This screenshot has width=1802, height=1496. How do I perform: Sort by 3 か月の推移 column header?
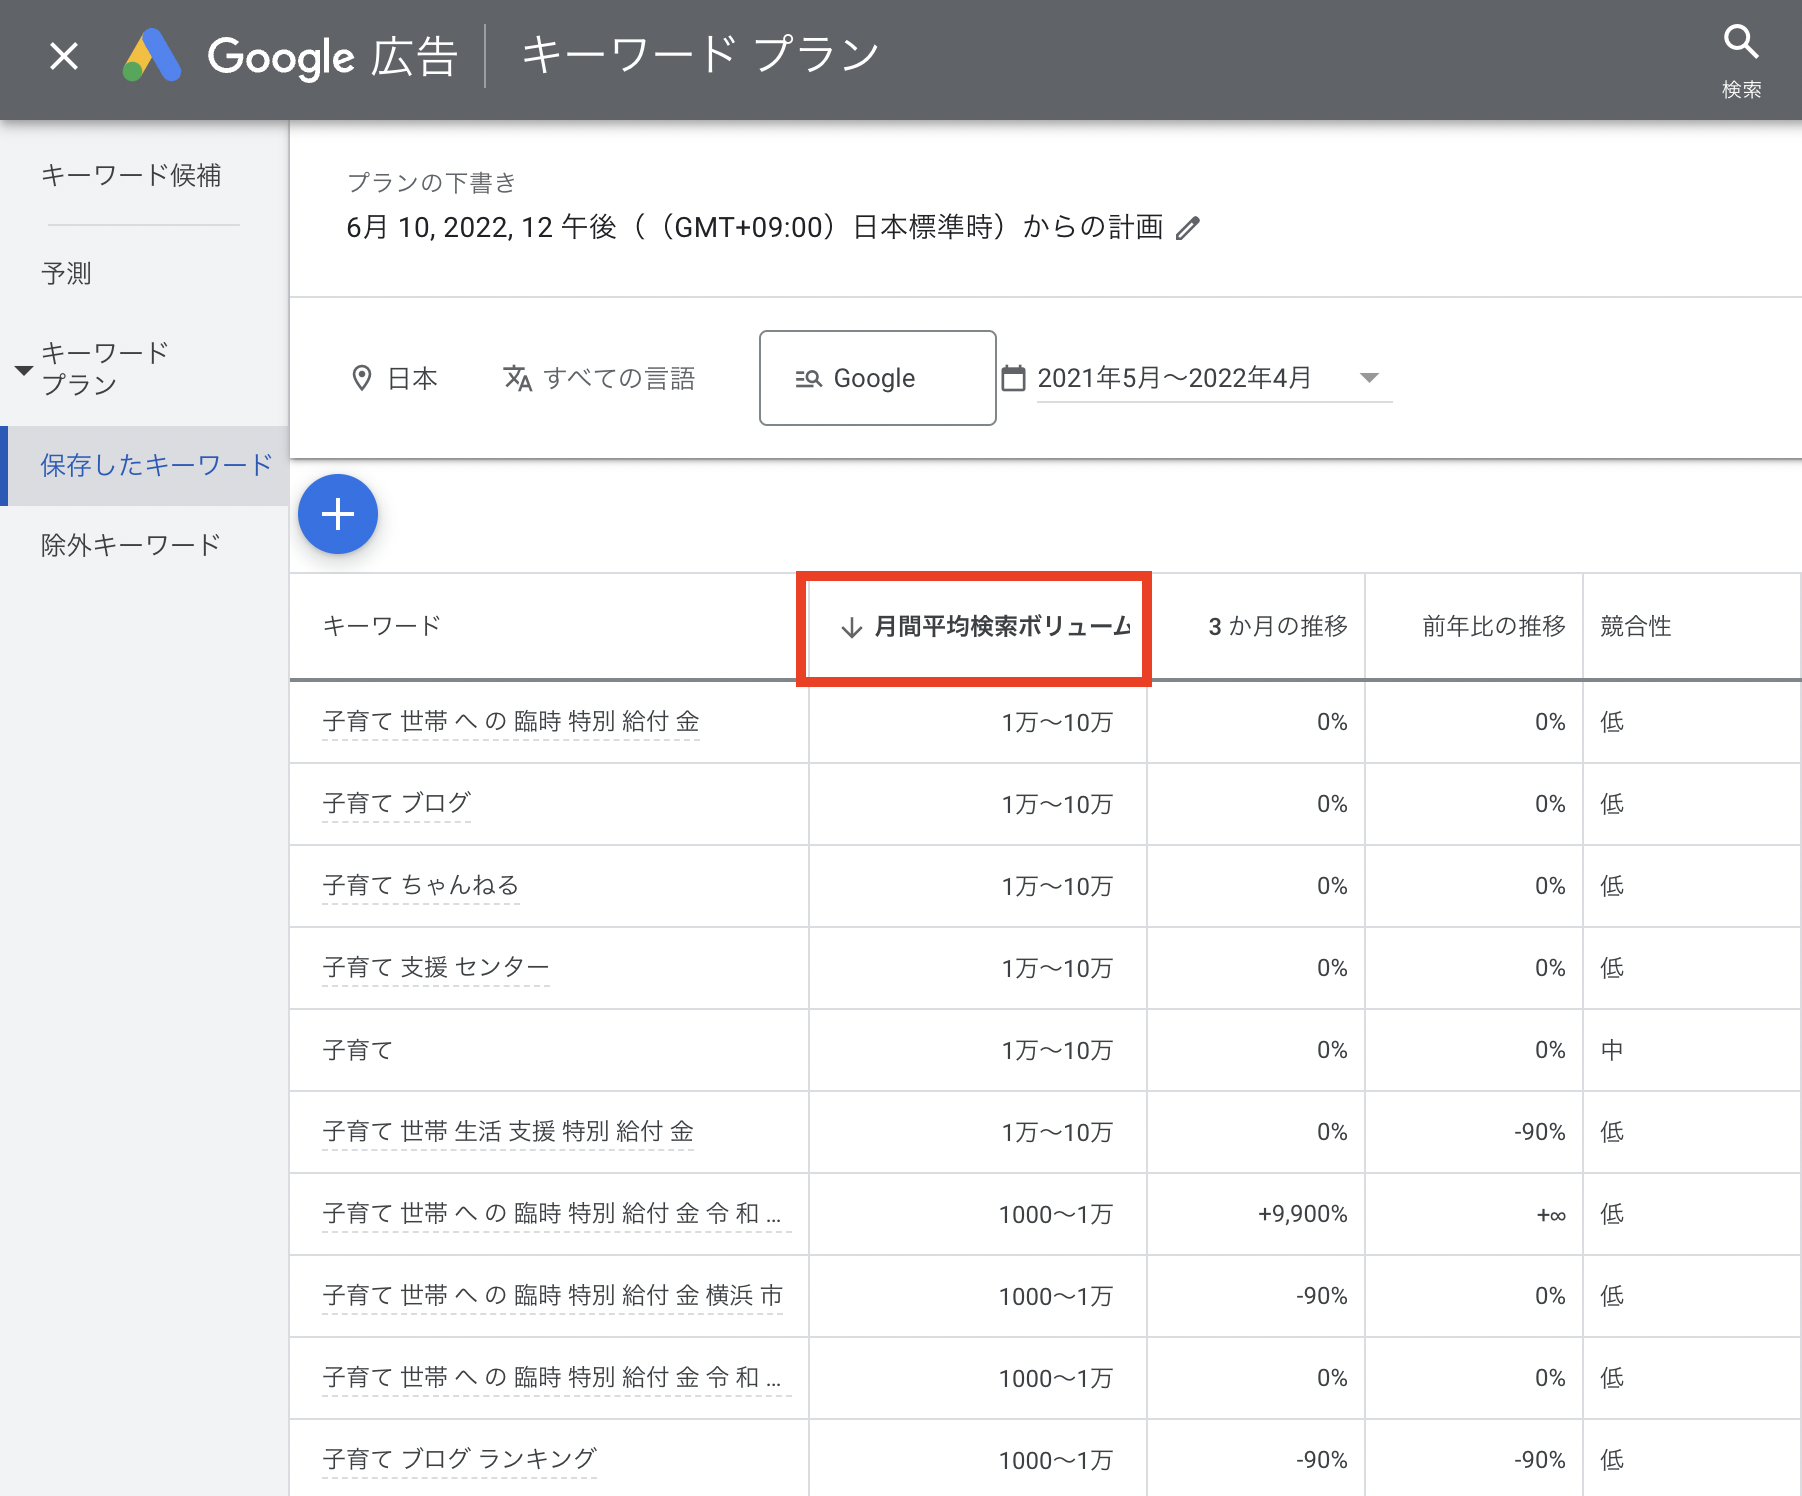(1277, 627)
